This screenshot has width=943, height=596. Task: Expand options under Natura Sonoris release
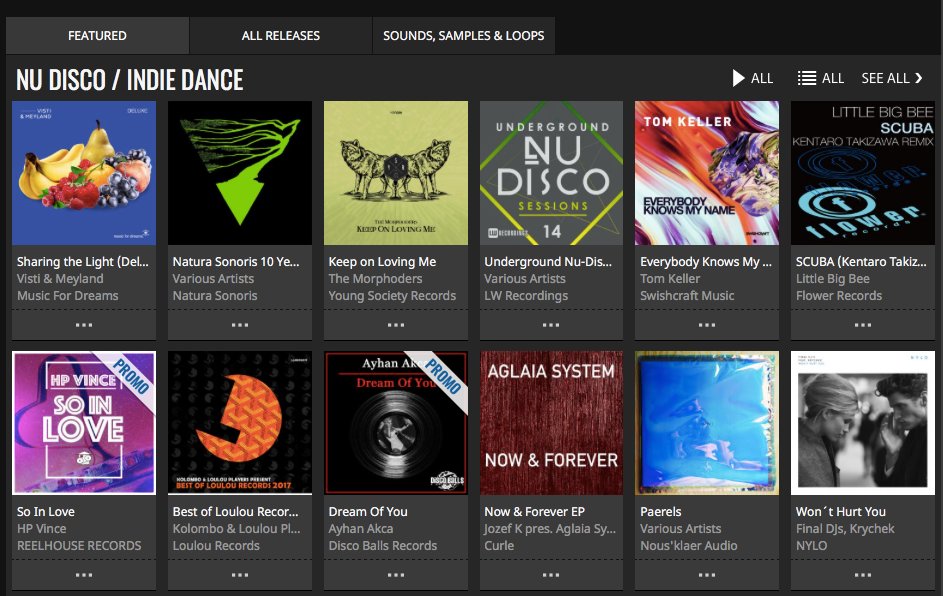click(x=240, y=325)
